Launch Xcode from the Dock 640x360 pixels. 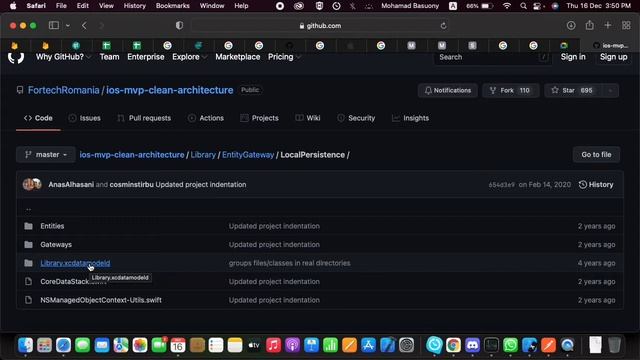tap(387, 345)
